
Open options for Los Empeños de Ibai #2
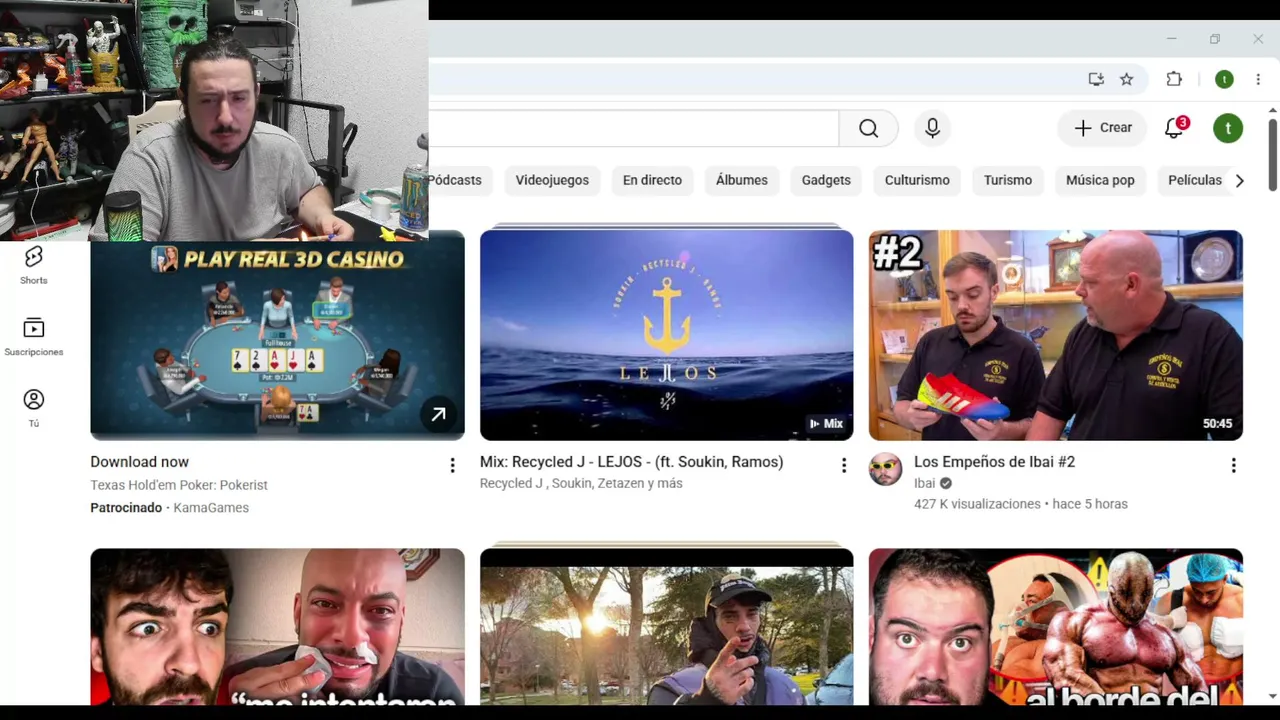[1233, 465]
